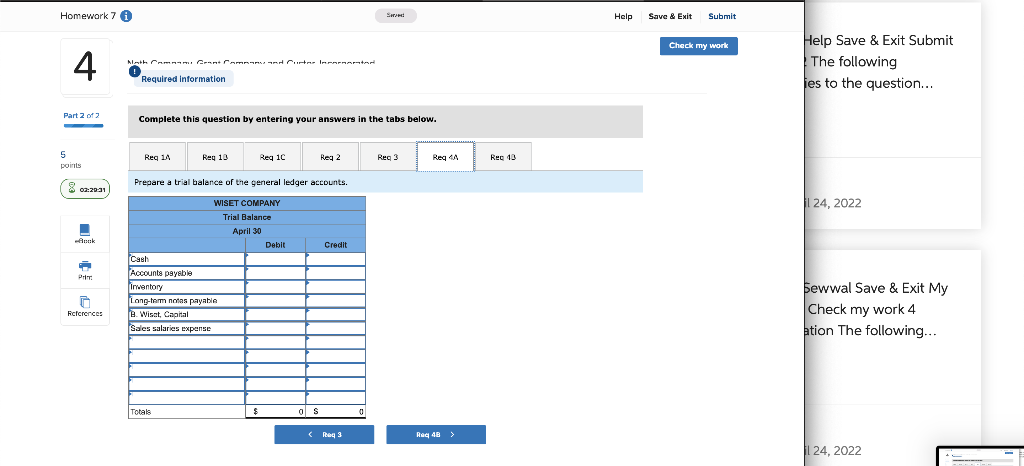The width and height of the screenshot is (1024, 466).
Task: Click the Required information alert icon
Action: 134,70
